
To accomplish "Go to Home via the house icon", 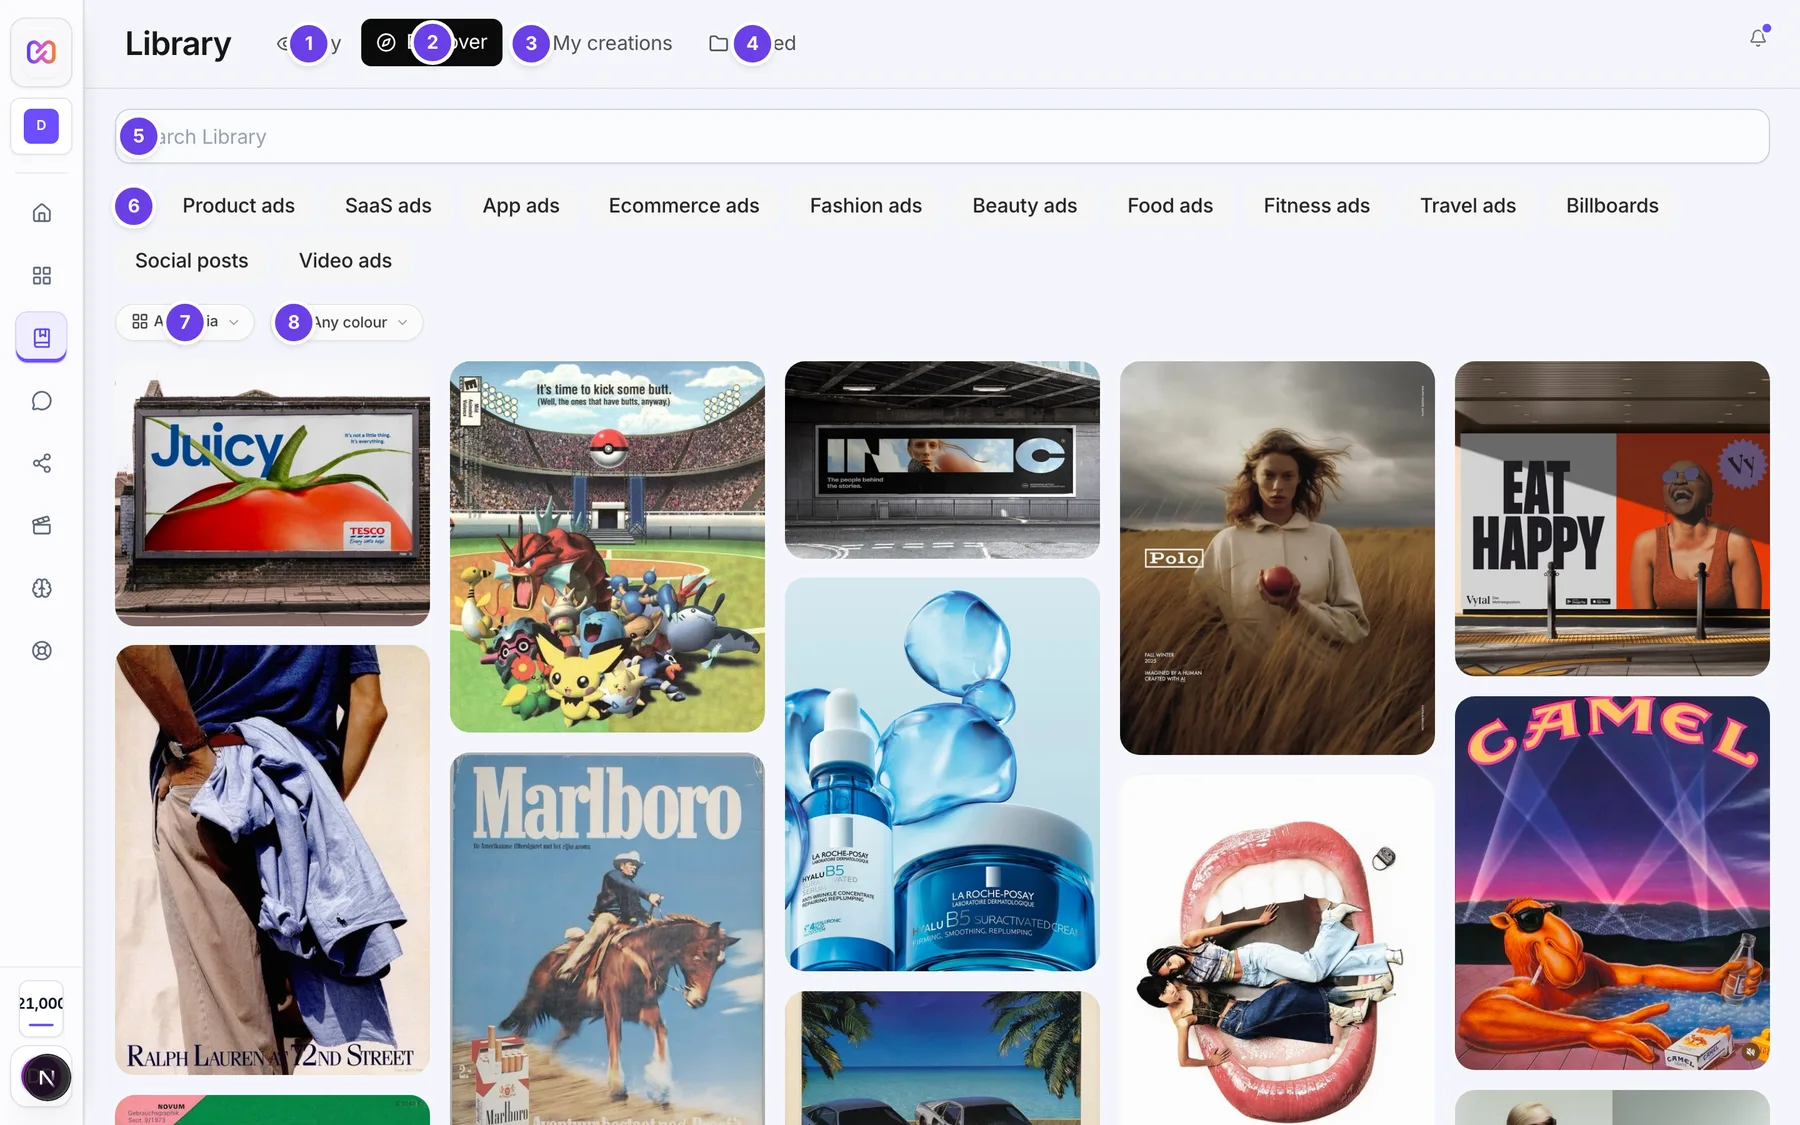I will pos(41,213).
